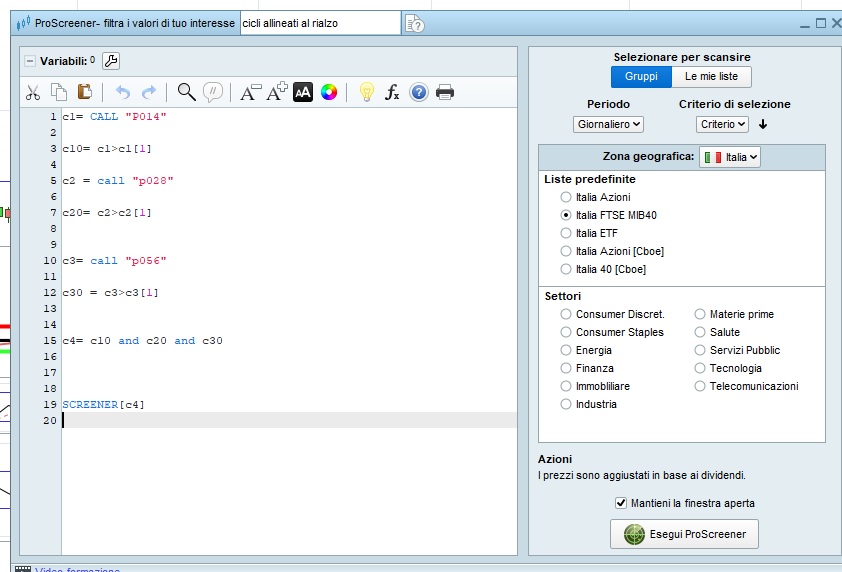842x572 pixels.
Task: Run the Esegui ProScreener button
Action: [x=685, y=534]
